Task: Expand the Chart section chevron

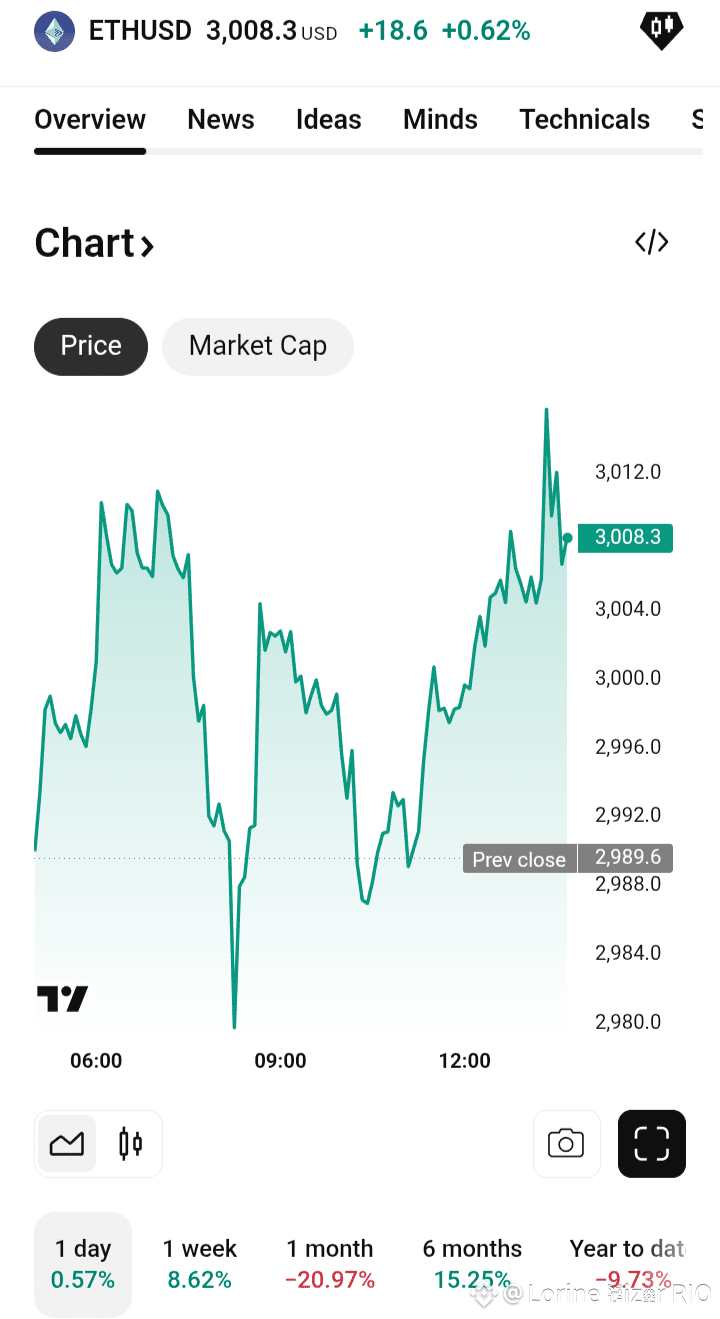Action: [x=147, y=245]
